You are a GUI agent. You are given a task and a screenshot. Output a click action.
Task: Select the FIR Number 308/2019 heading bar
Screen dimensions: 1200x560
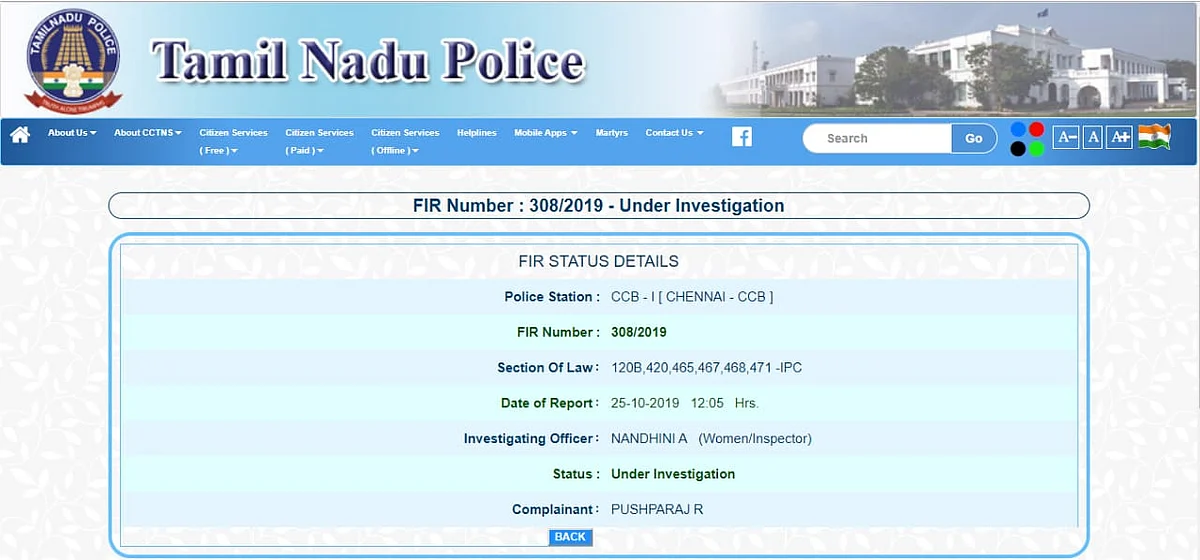pyautogui.click(x=599, y=206)
